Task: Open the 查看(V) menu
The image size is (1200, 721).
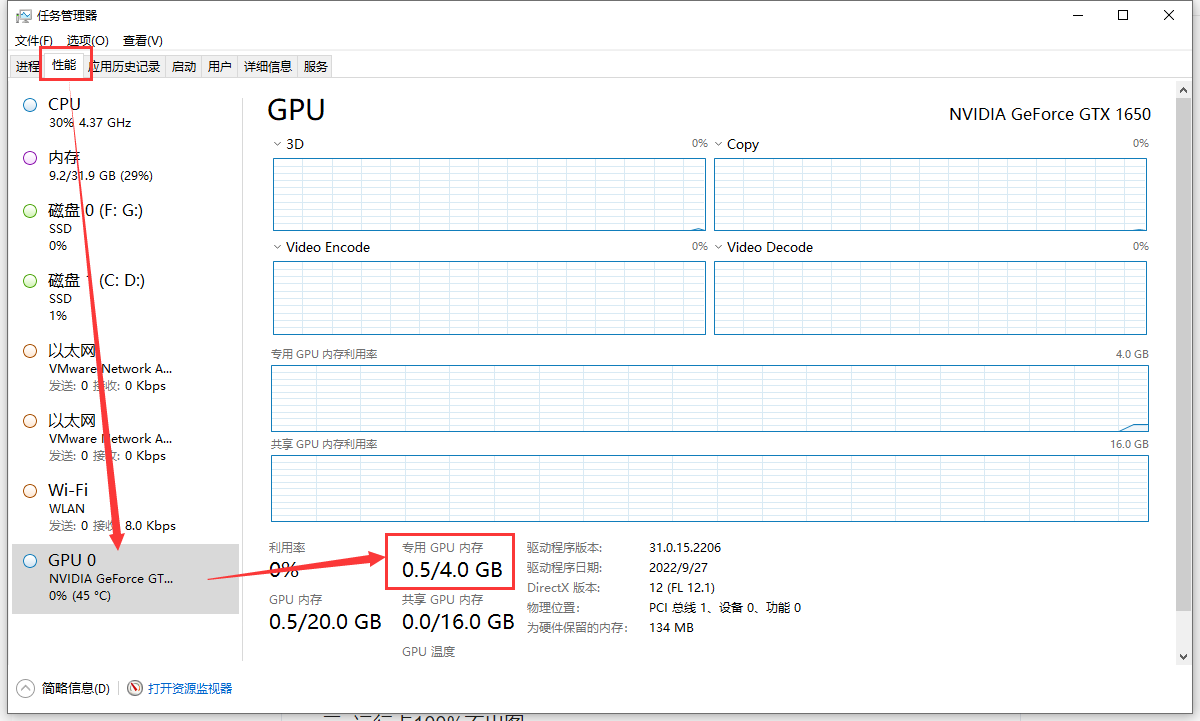Action: [x=143, y=40]
